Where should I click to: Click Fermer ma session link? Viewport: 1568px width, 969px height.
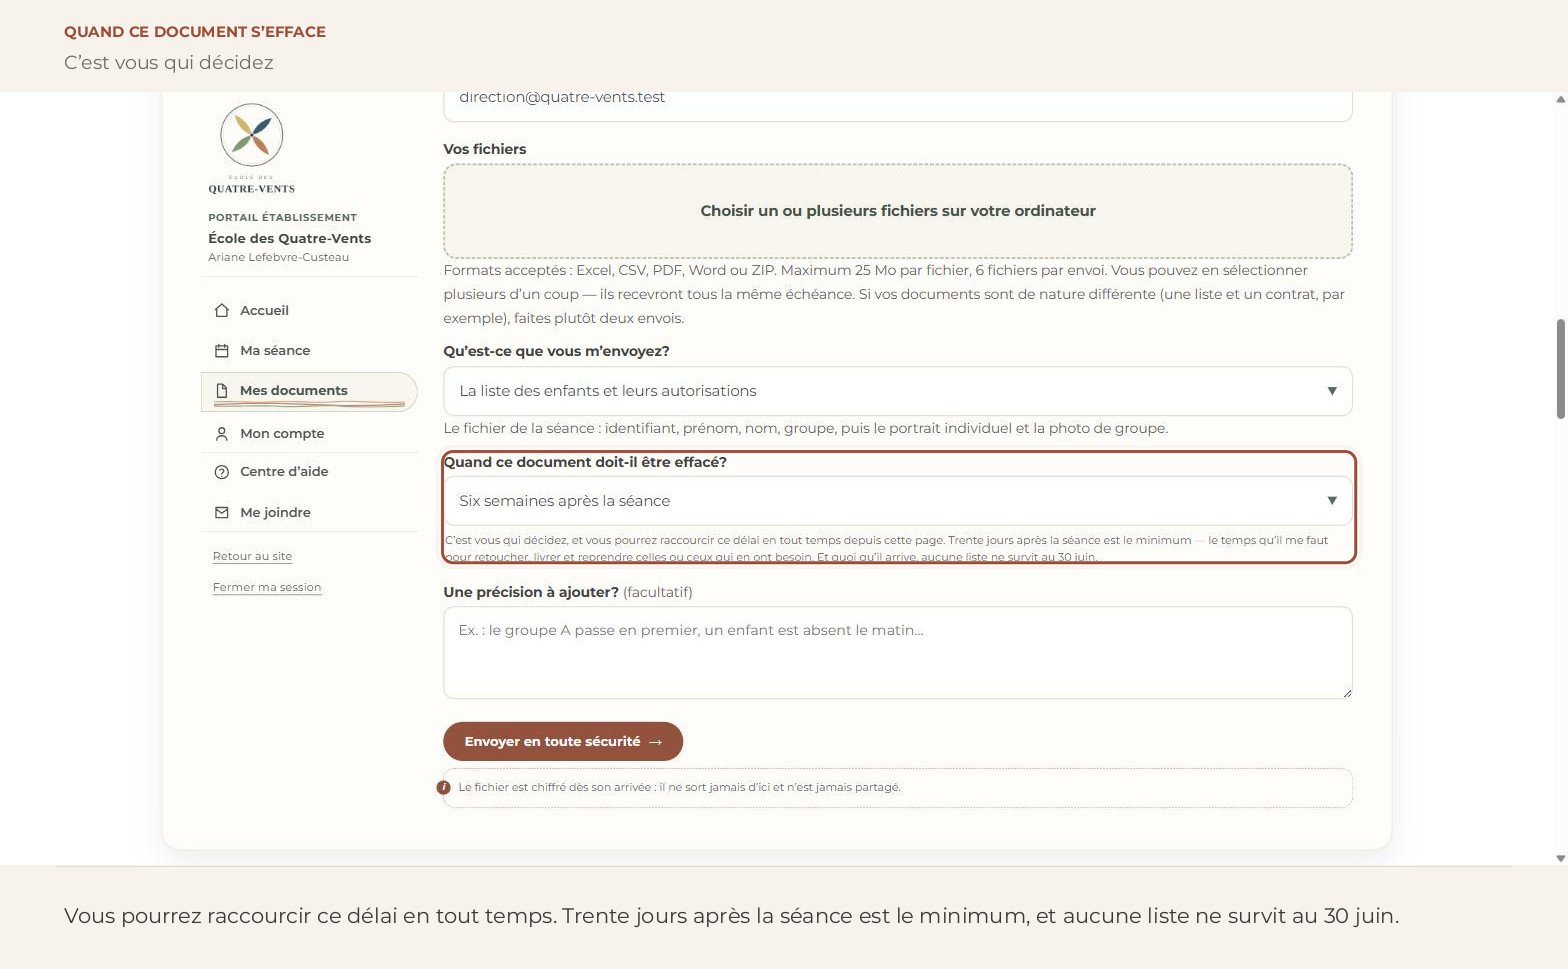[267, 587]
